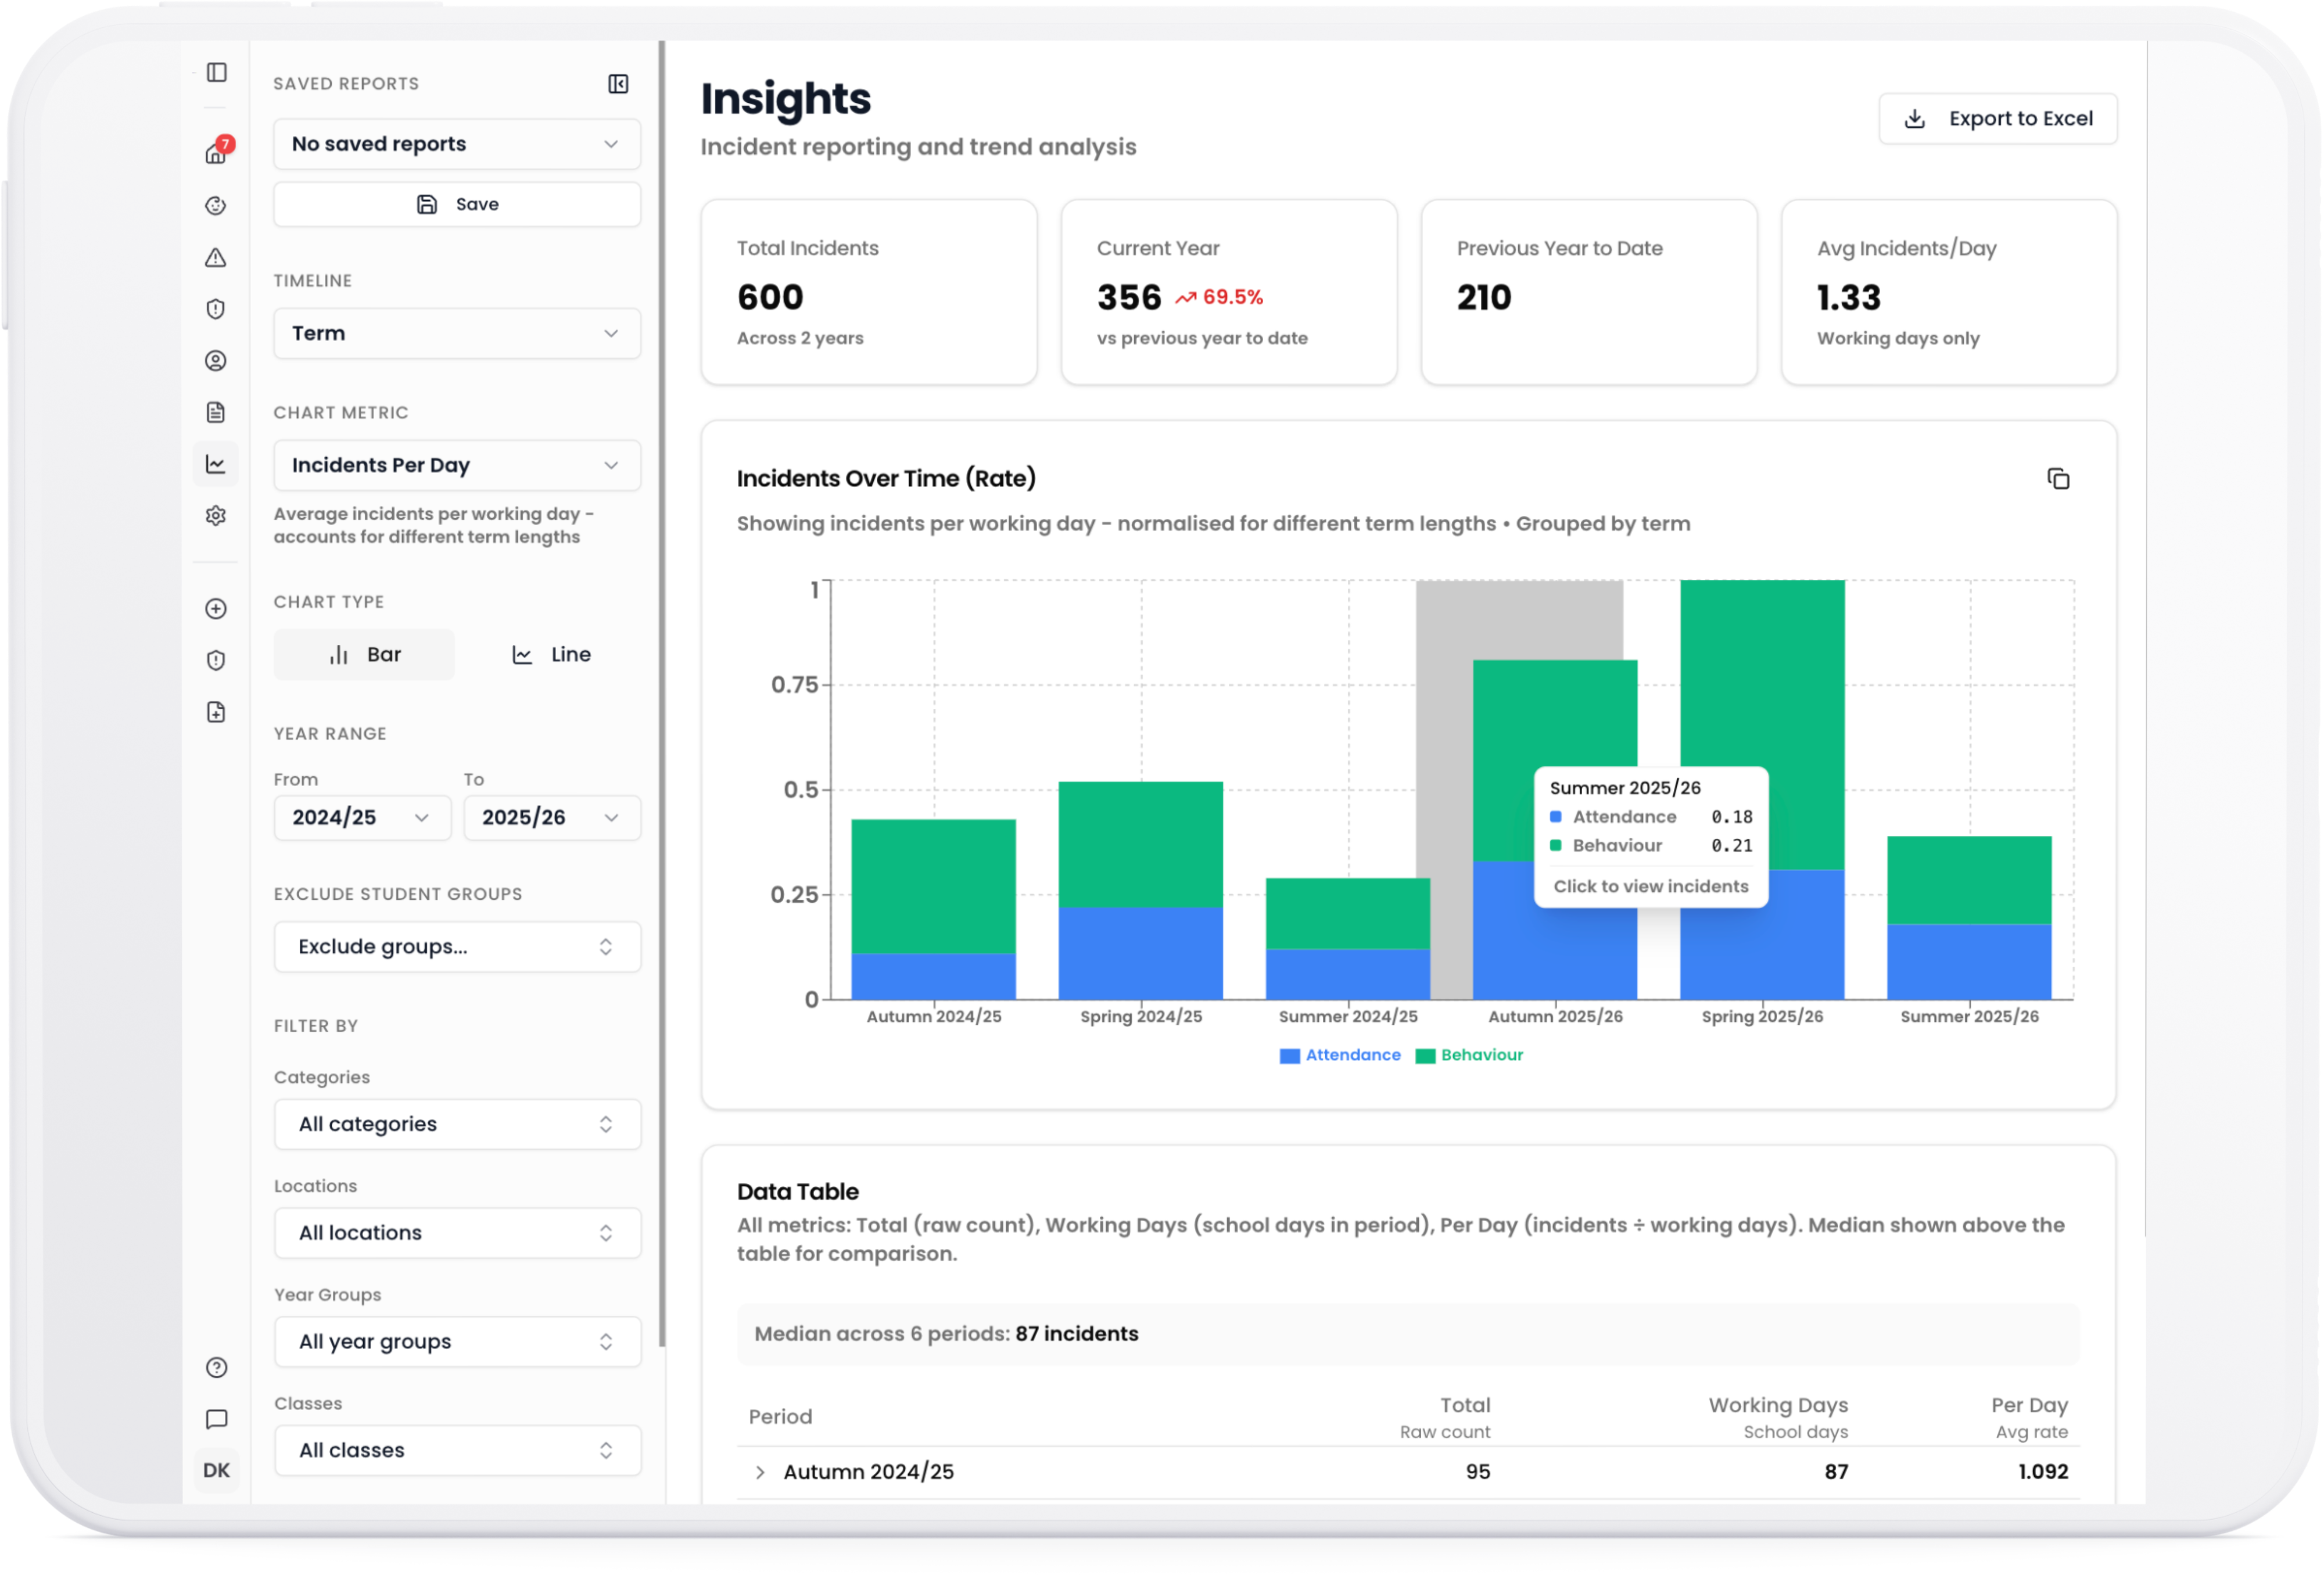Click the Avg Incidents/Day card
The height and width of the screenshot is (1575, 2324).
click(1949, 292)
